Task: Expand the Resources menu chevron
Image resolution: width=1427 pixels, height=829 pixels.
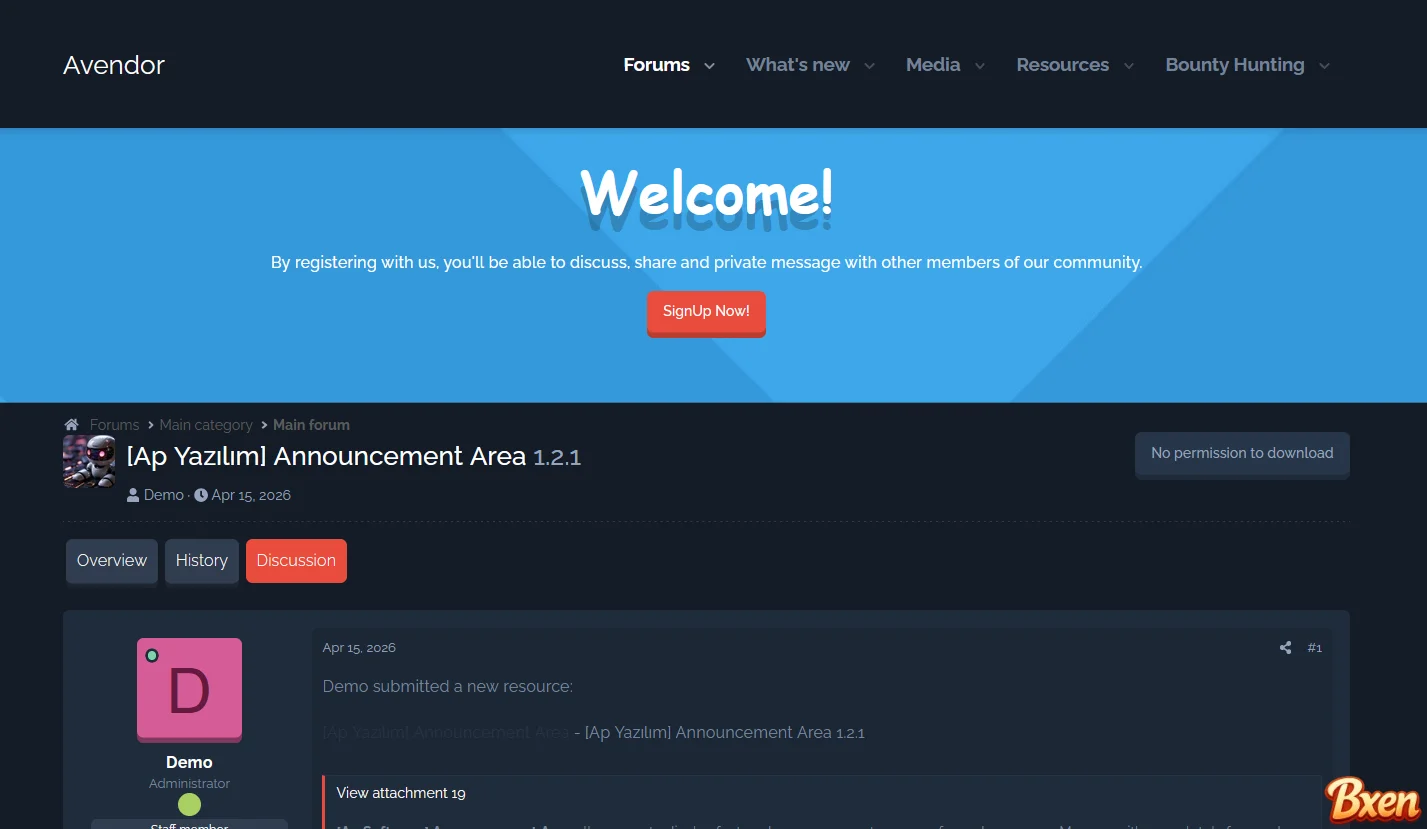Action: [x=1129, y=66]
